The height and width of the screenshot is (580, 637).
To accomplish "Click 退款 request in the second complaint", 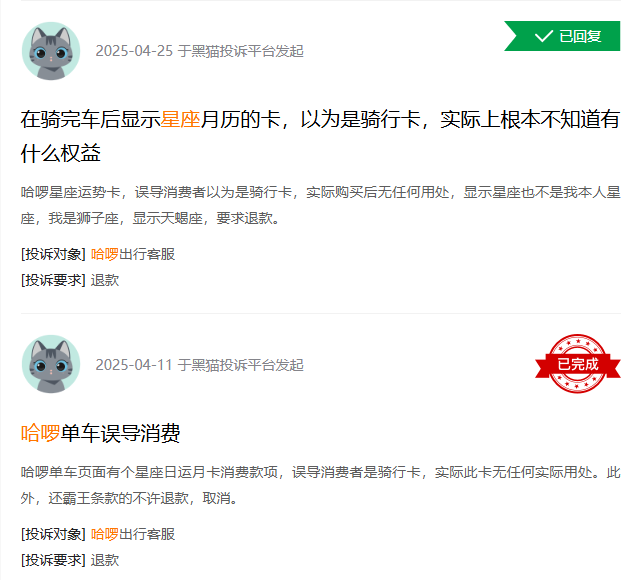I will click(105, 561).
